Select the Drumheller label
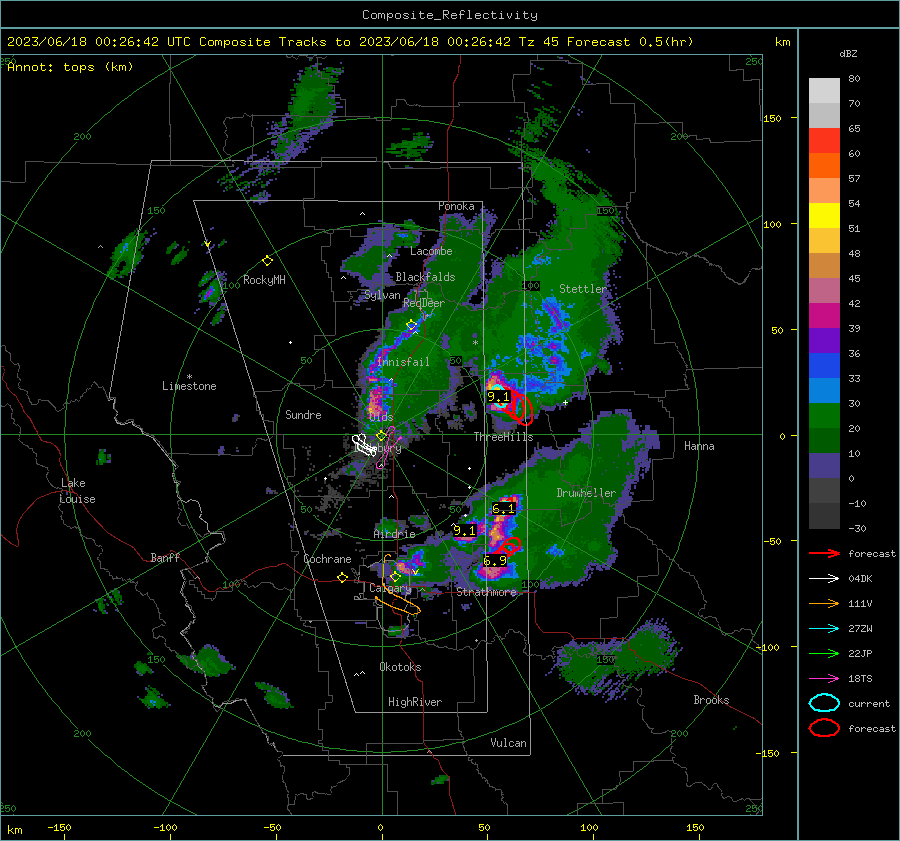 [x=586, y=493]
